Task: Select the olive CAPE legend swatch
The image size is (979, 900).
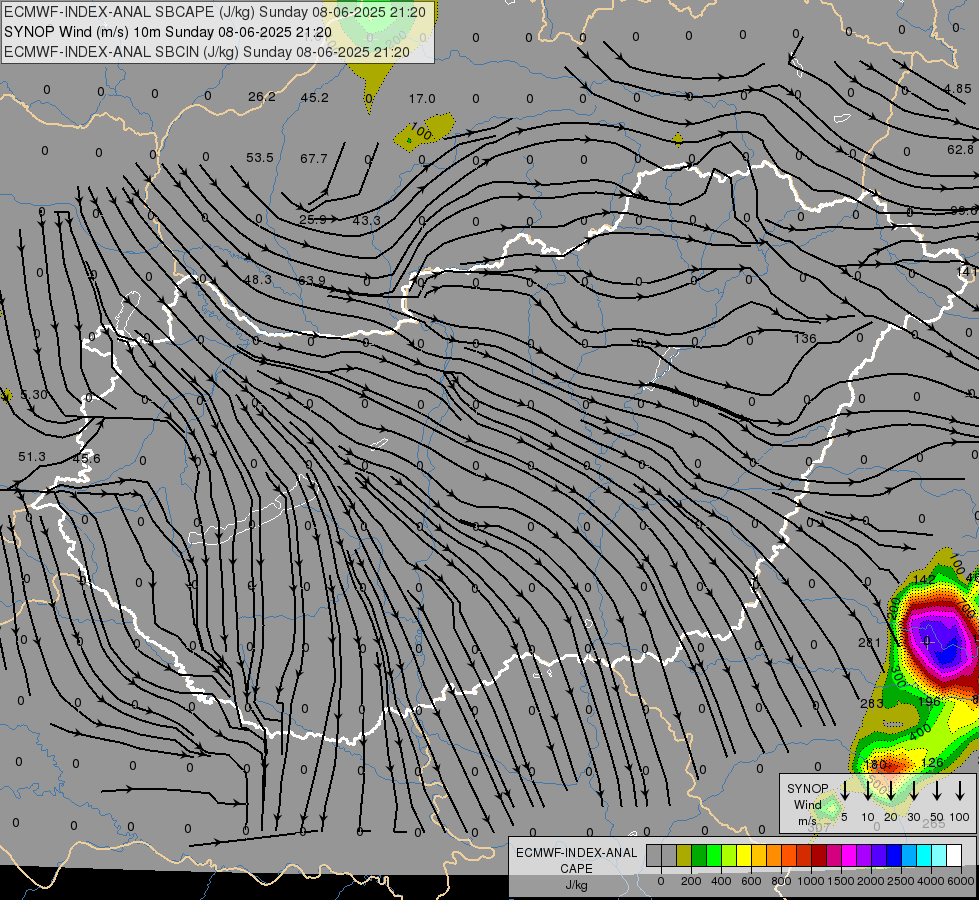Action: pyautogui.click(x=684, y=855)
